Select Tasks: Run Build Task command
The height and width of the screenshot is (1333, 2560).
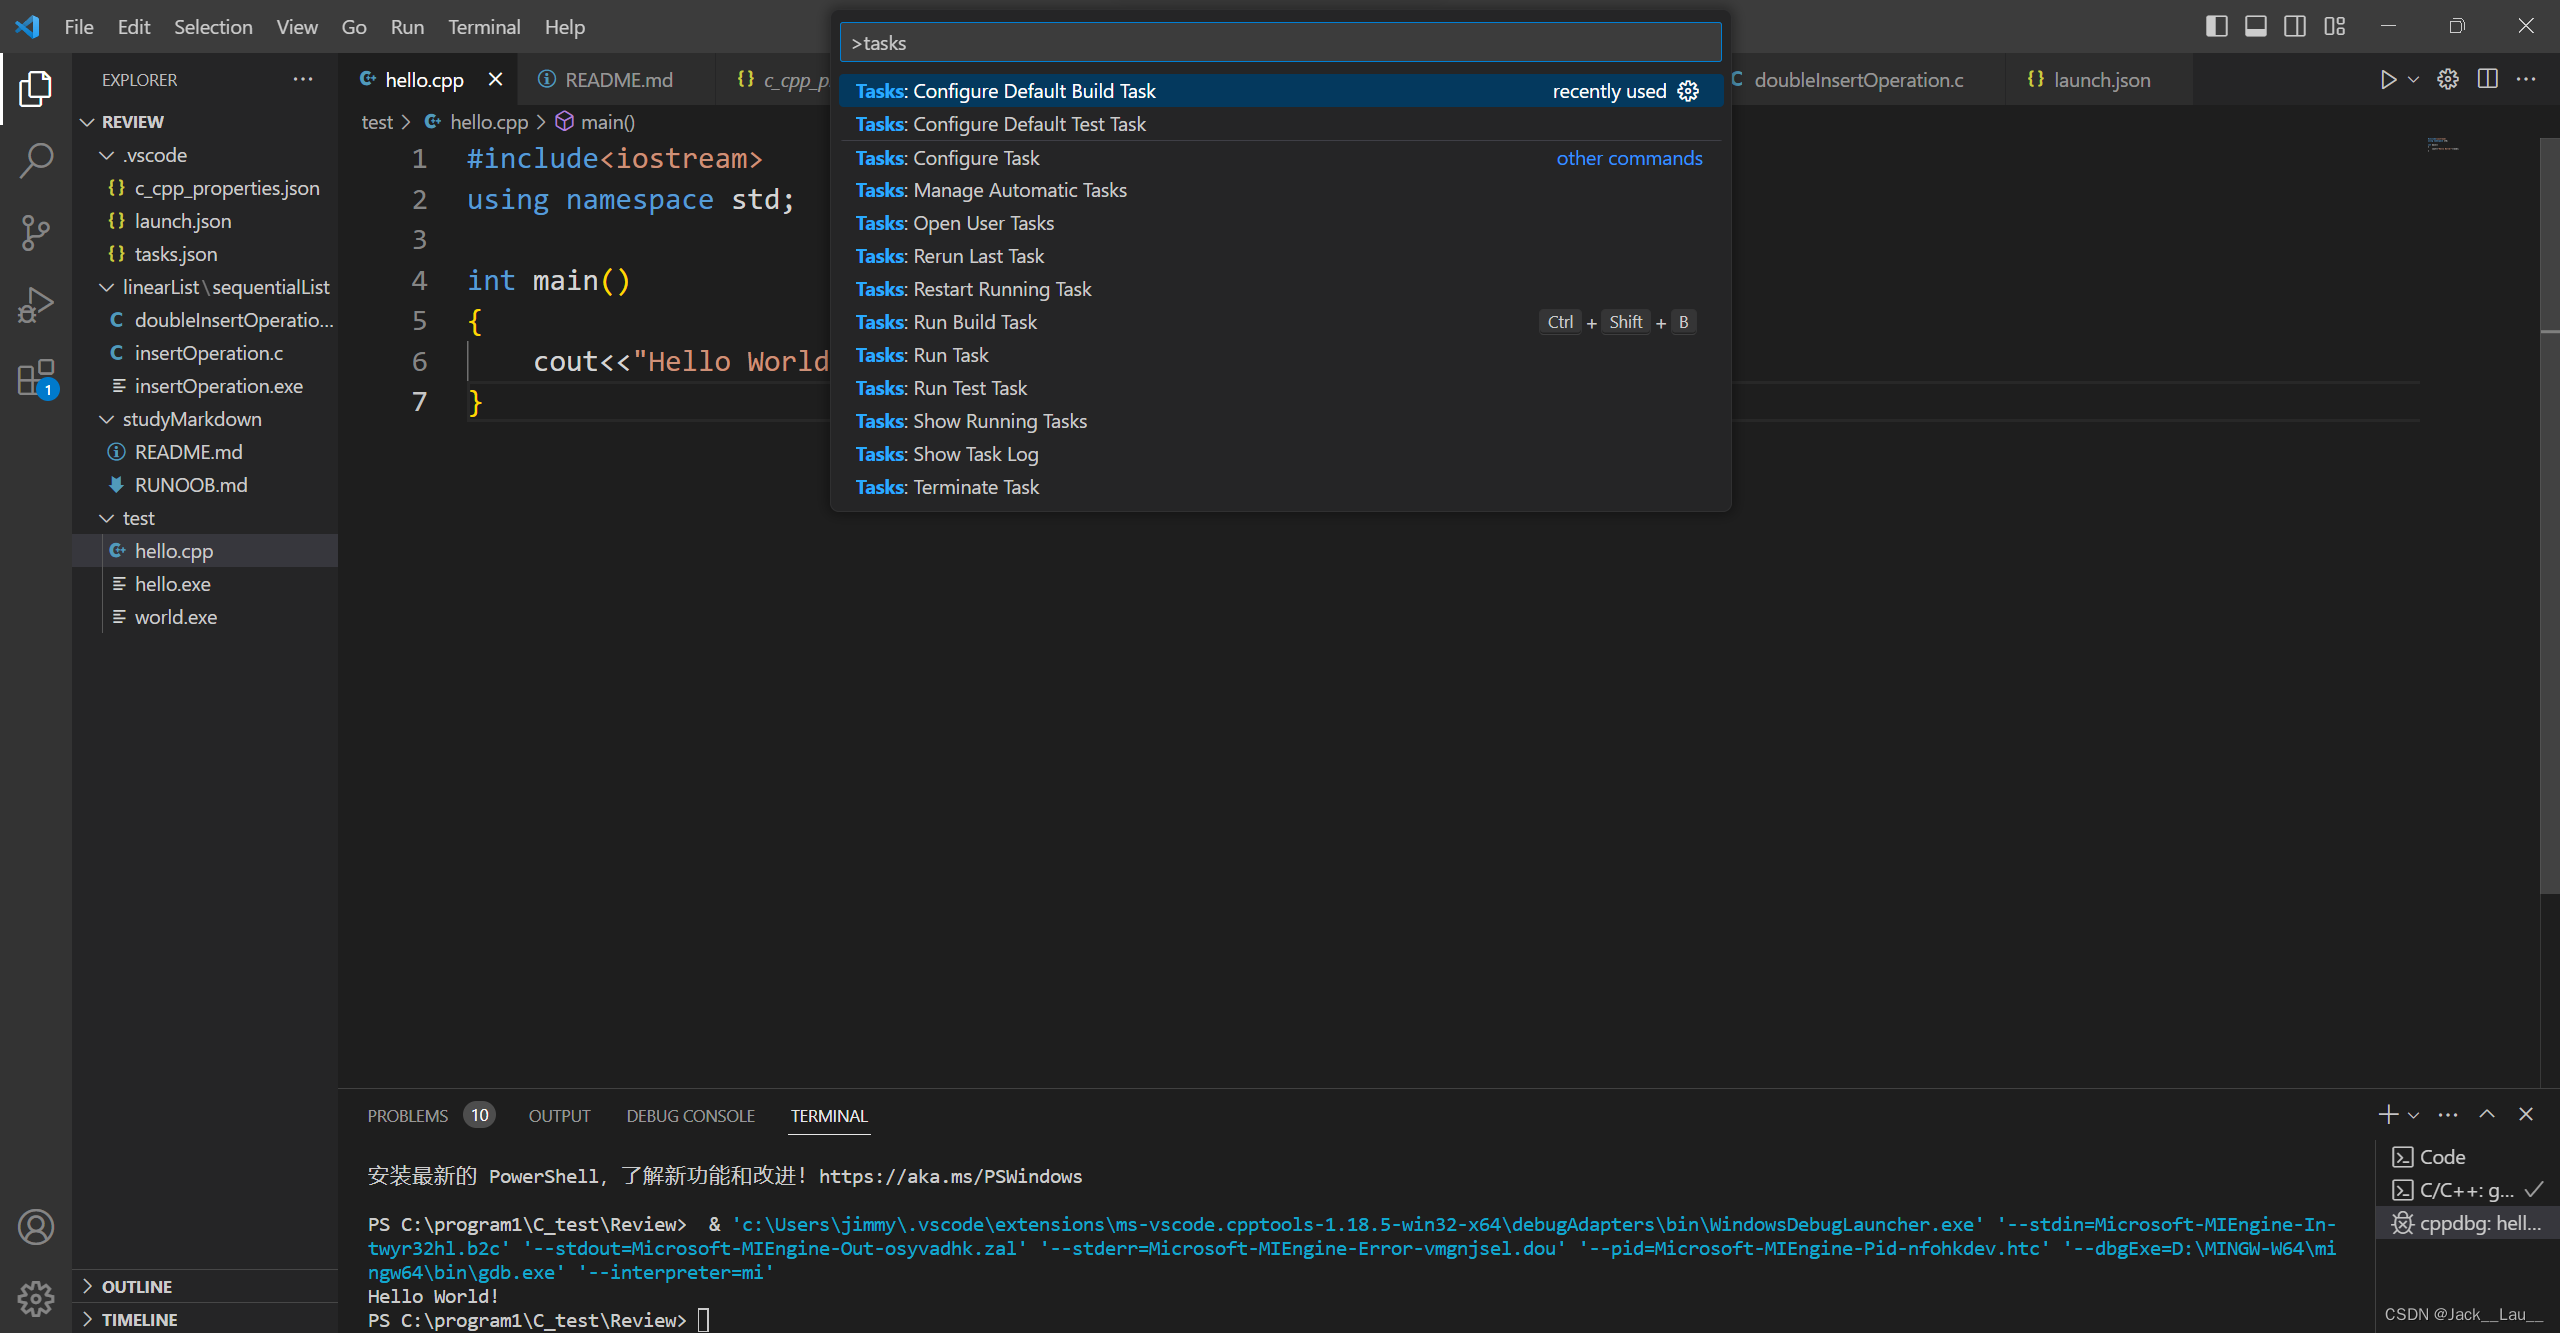point(1280,322)
